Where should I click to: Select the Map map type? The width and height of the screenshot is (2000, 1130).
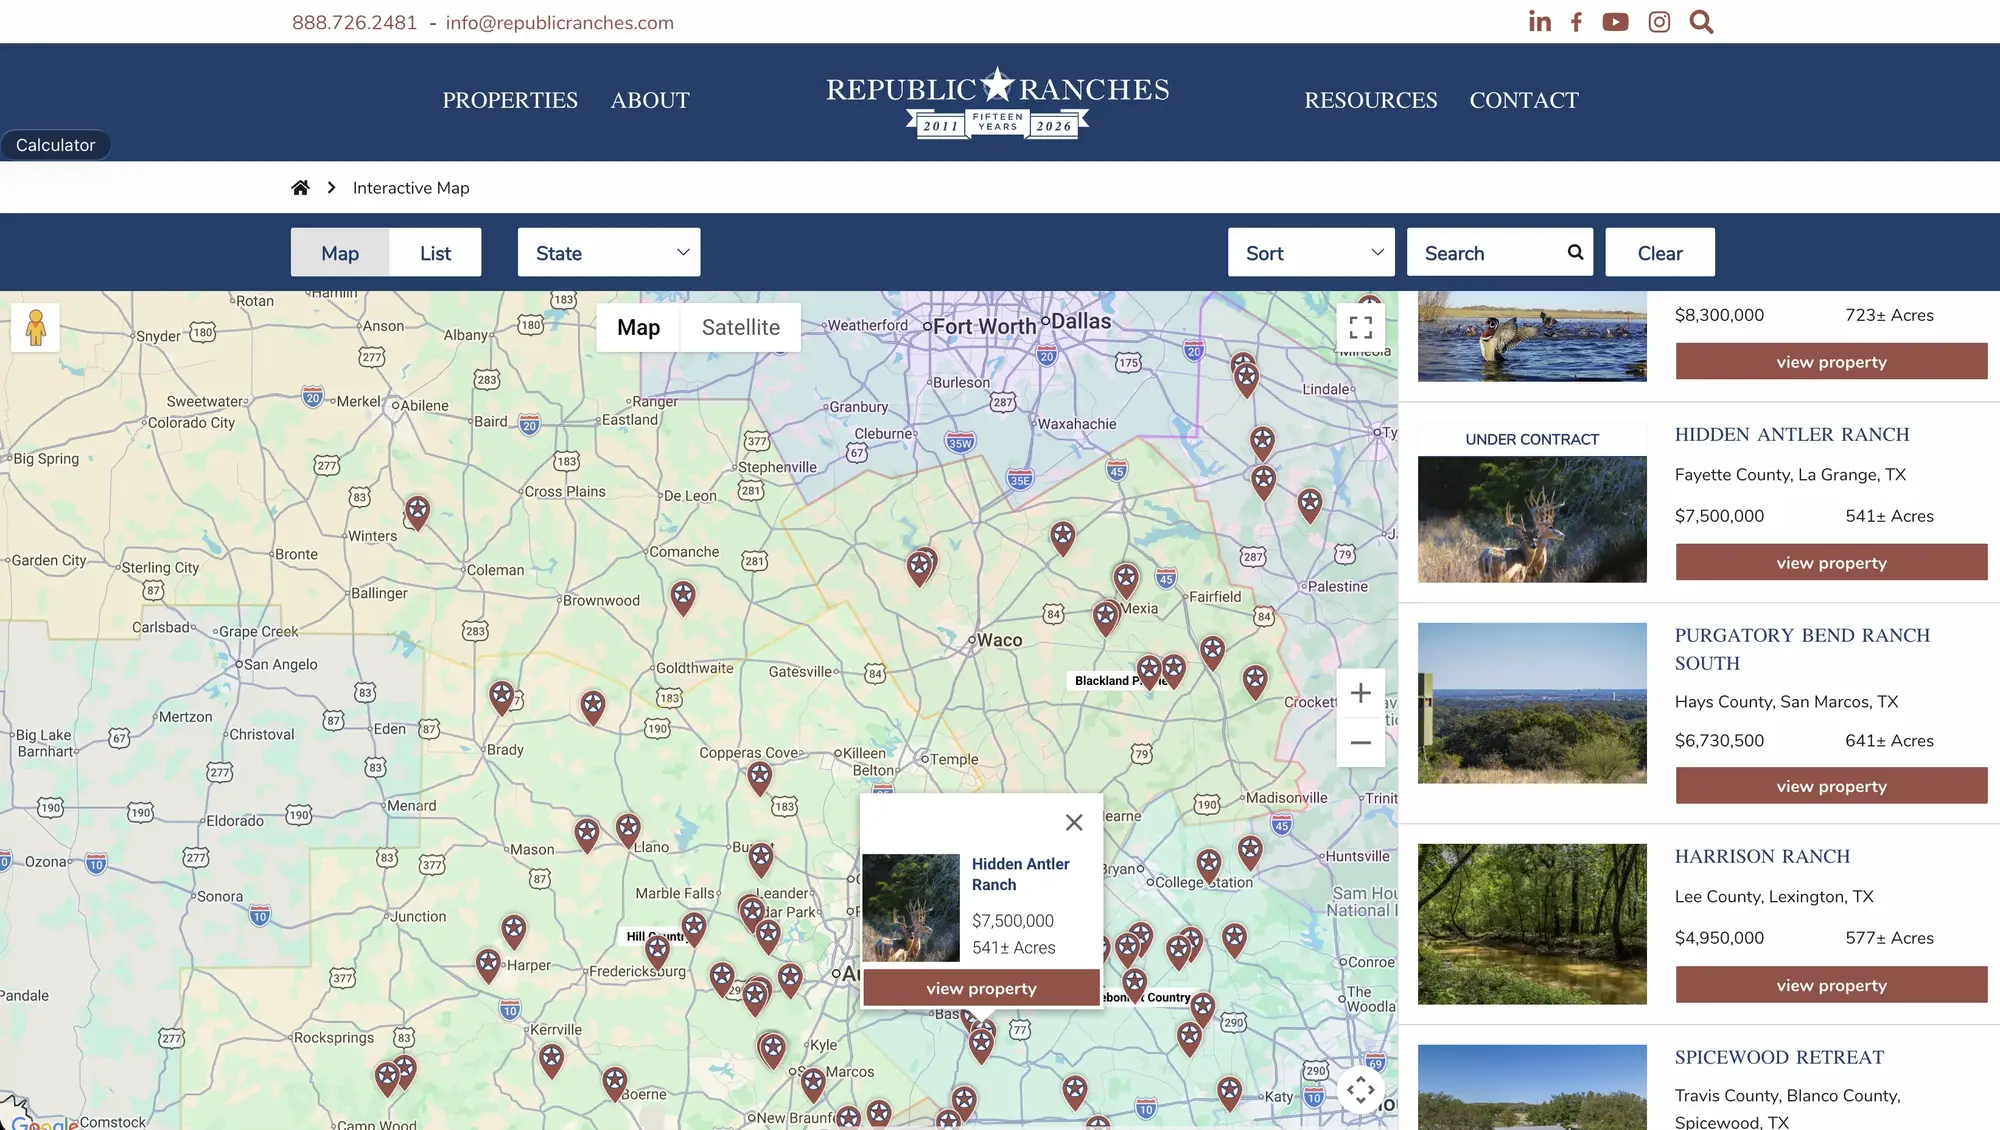638,327
